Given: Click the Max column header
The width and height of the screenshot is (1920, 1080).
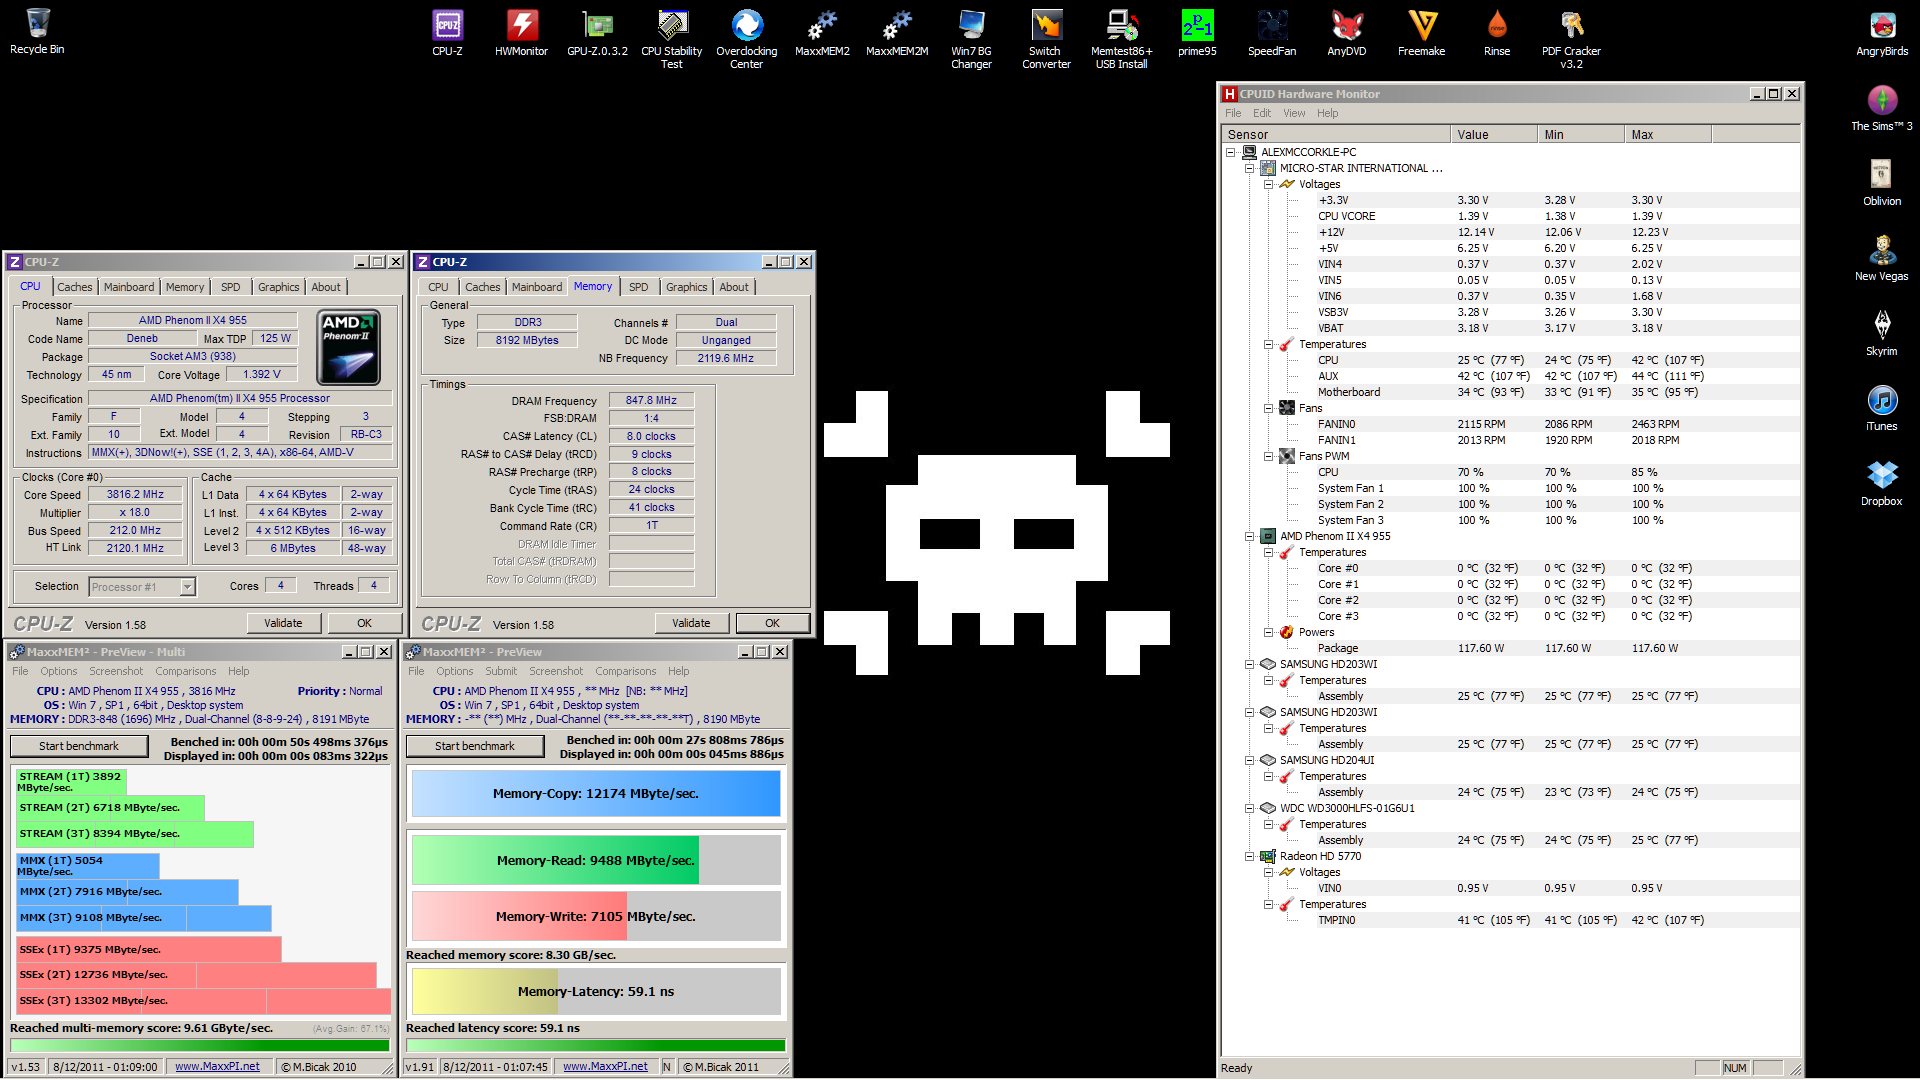Looking at the screenshot, I should [x=1667, y=135].
